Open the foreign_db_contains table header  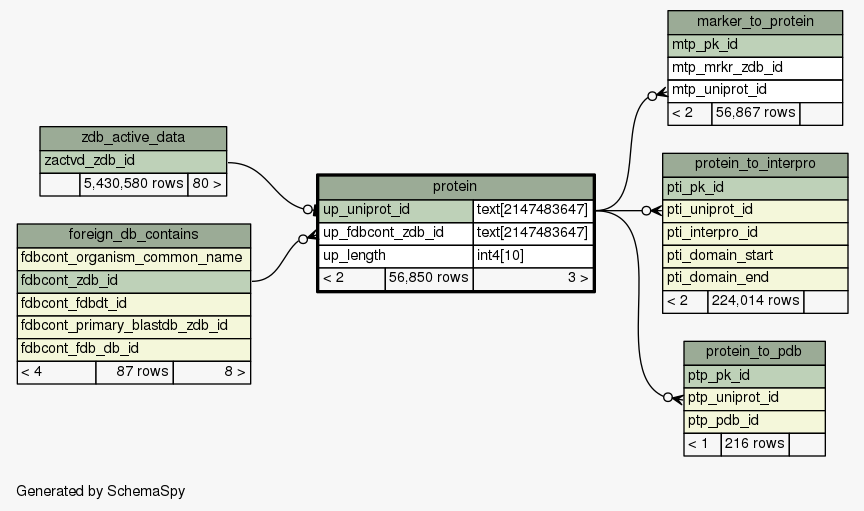(x=134, y=235)
